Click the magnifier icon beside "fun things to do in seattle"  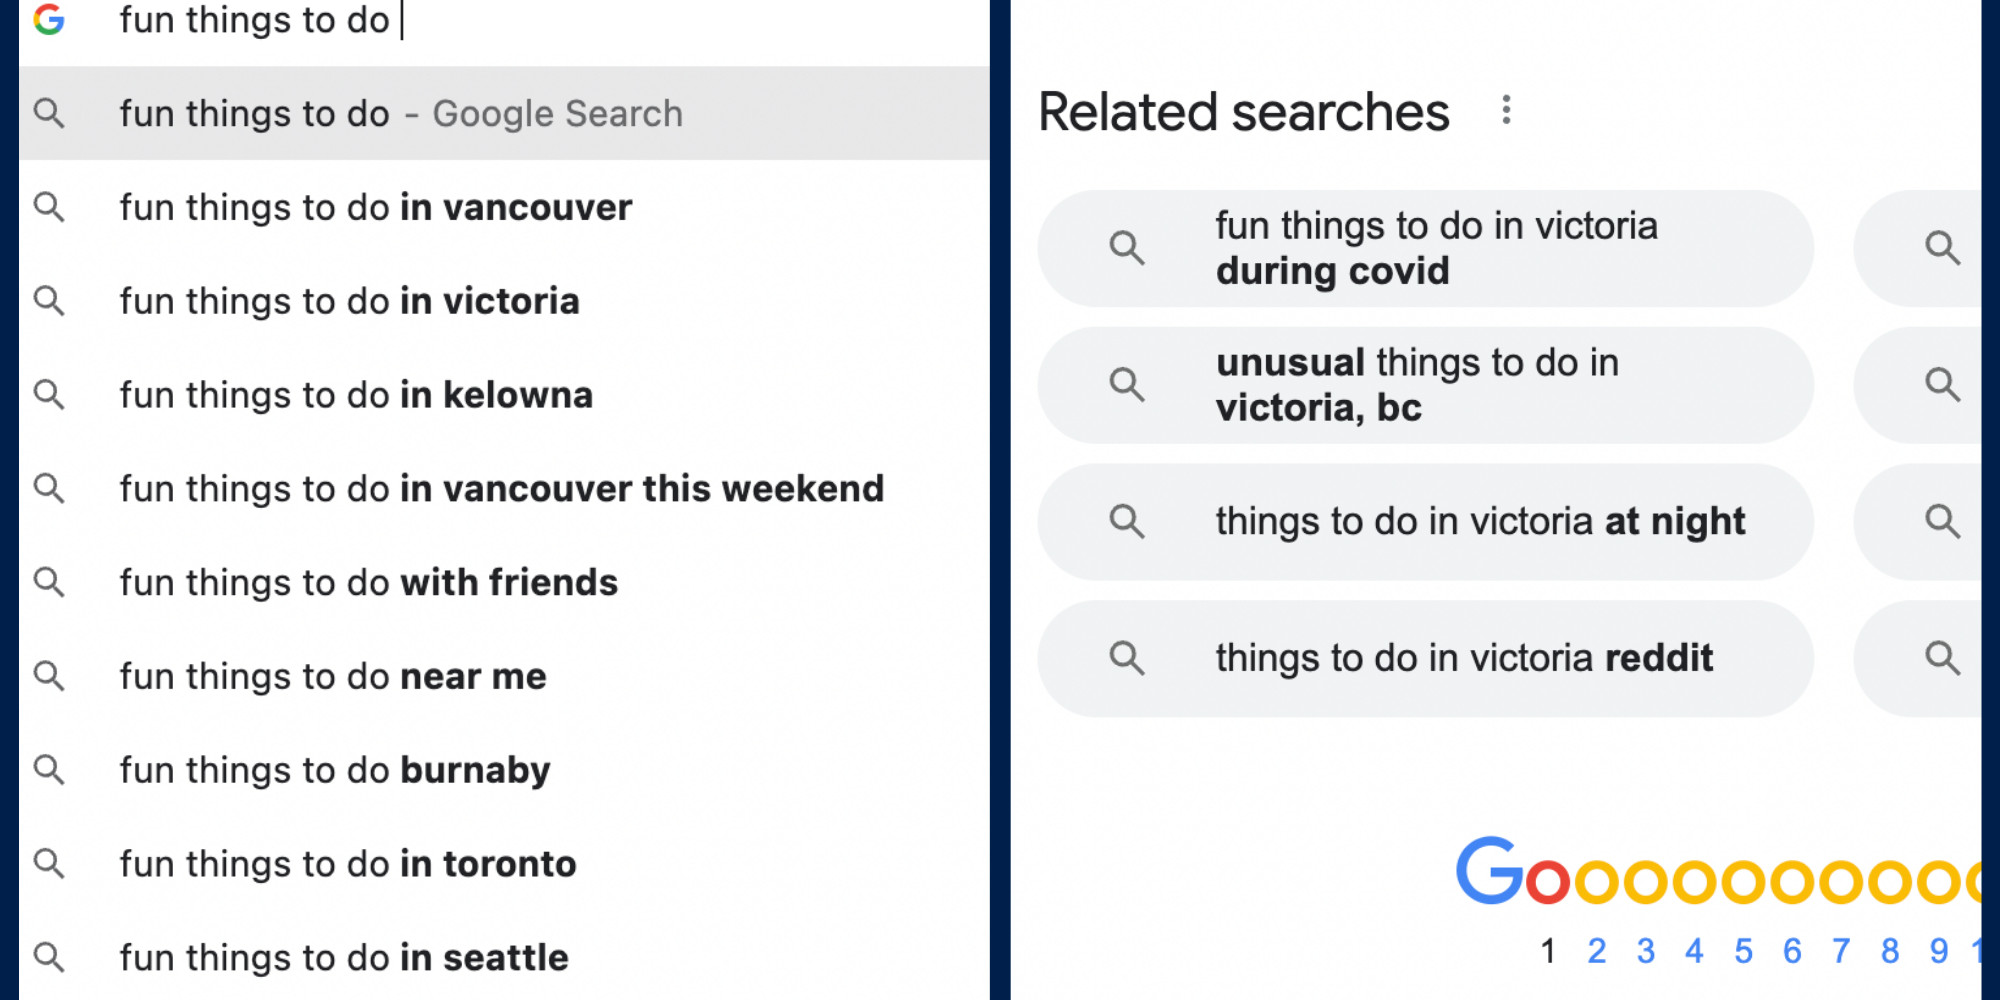click(49, 957)
